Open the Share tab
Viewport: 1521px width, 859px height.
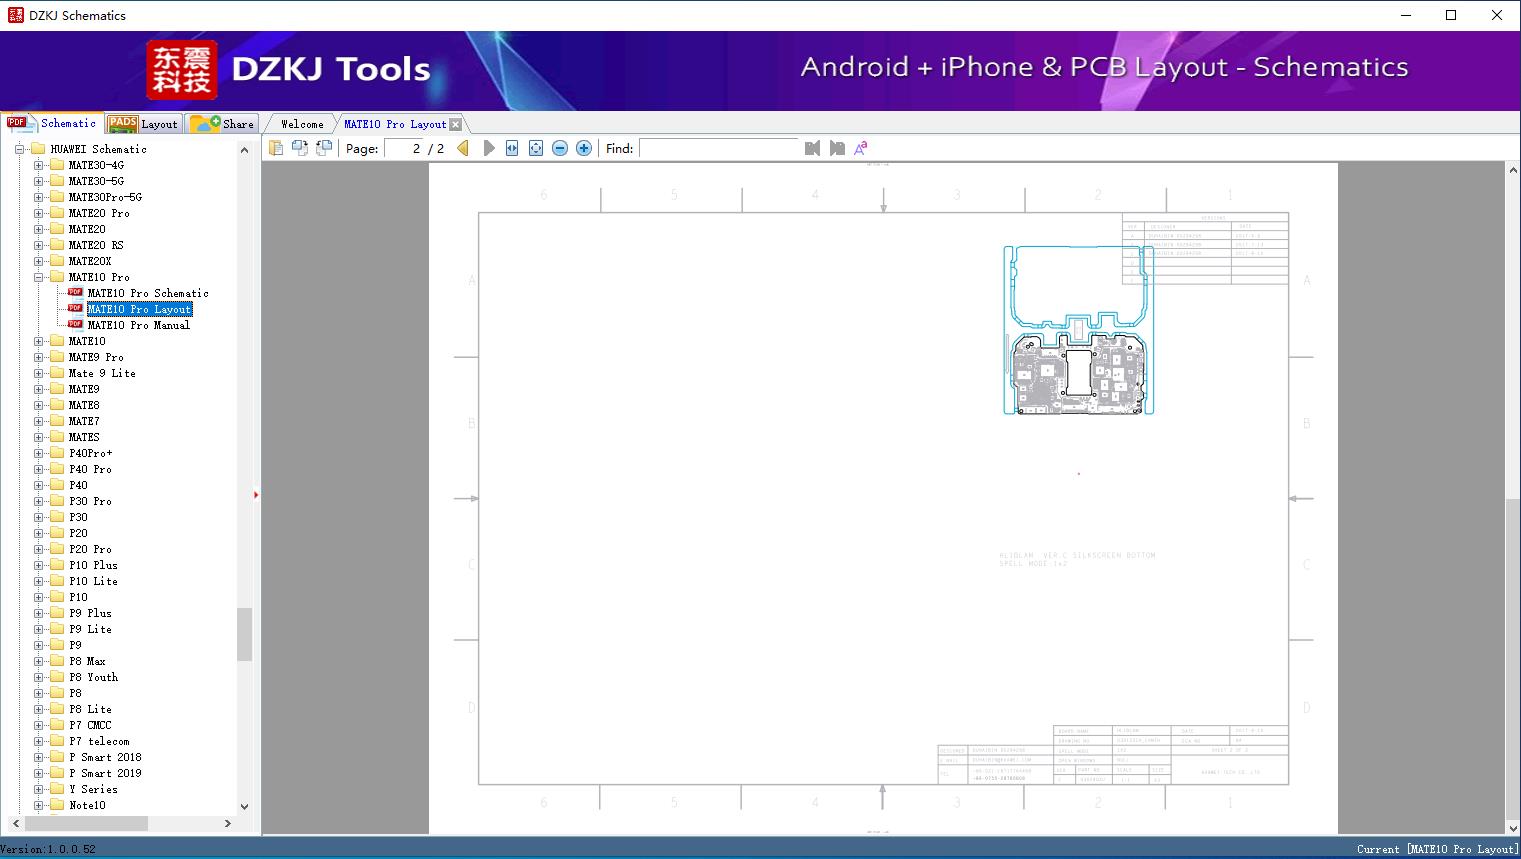(223, 124)
